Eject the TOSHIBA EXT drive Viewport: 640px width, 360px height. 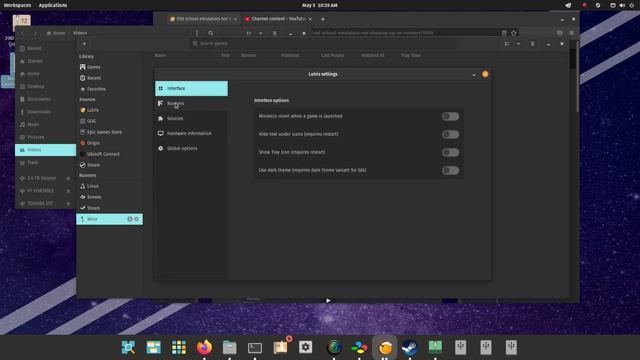pos(68,204)
